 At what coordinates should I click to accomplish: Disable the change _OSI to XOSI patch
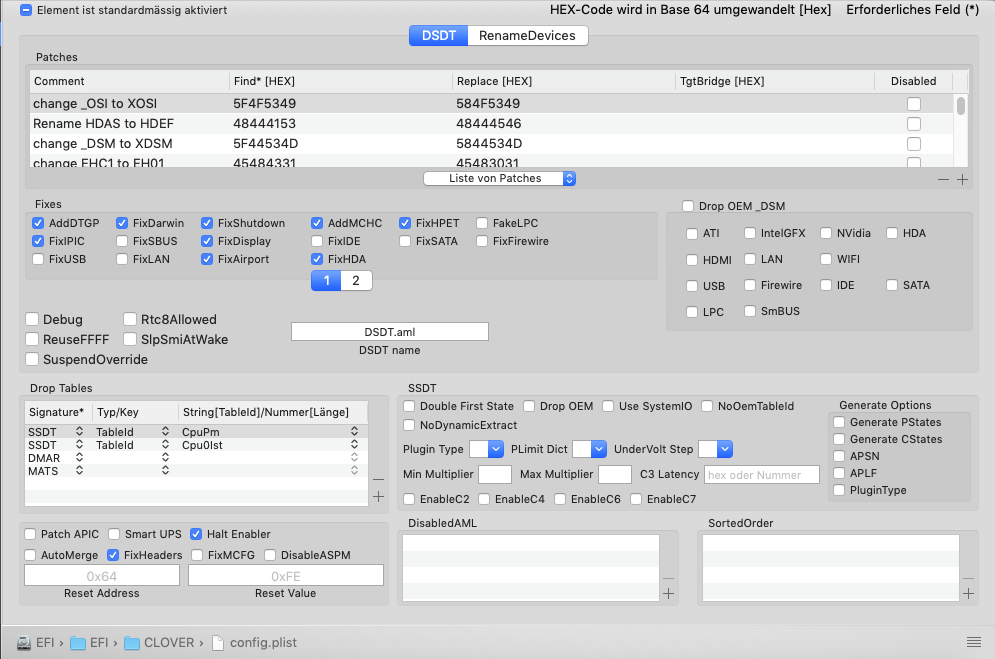pyautogui.click(x=914, y=104)
